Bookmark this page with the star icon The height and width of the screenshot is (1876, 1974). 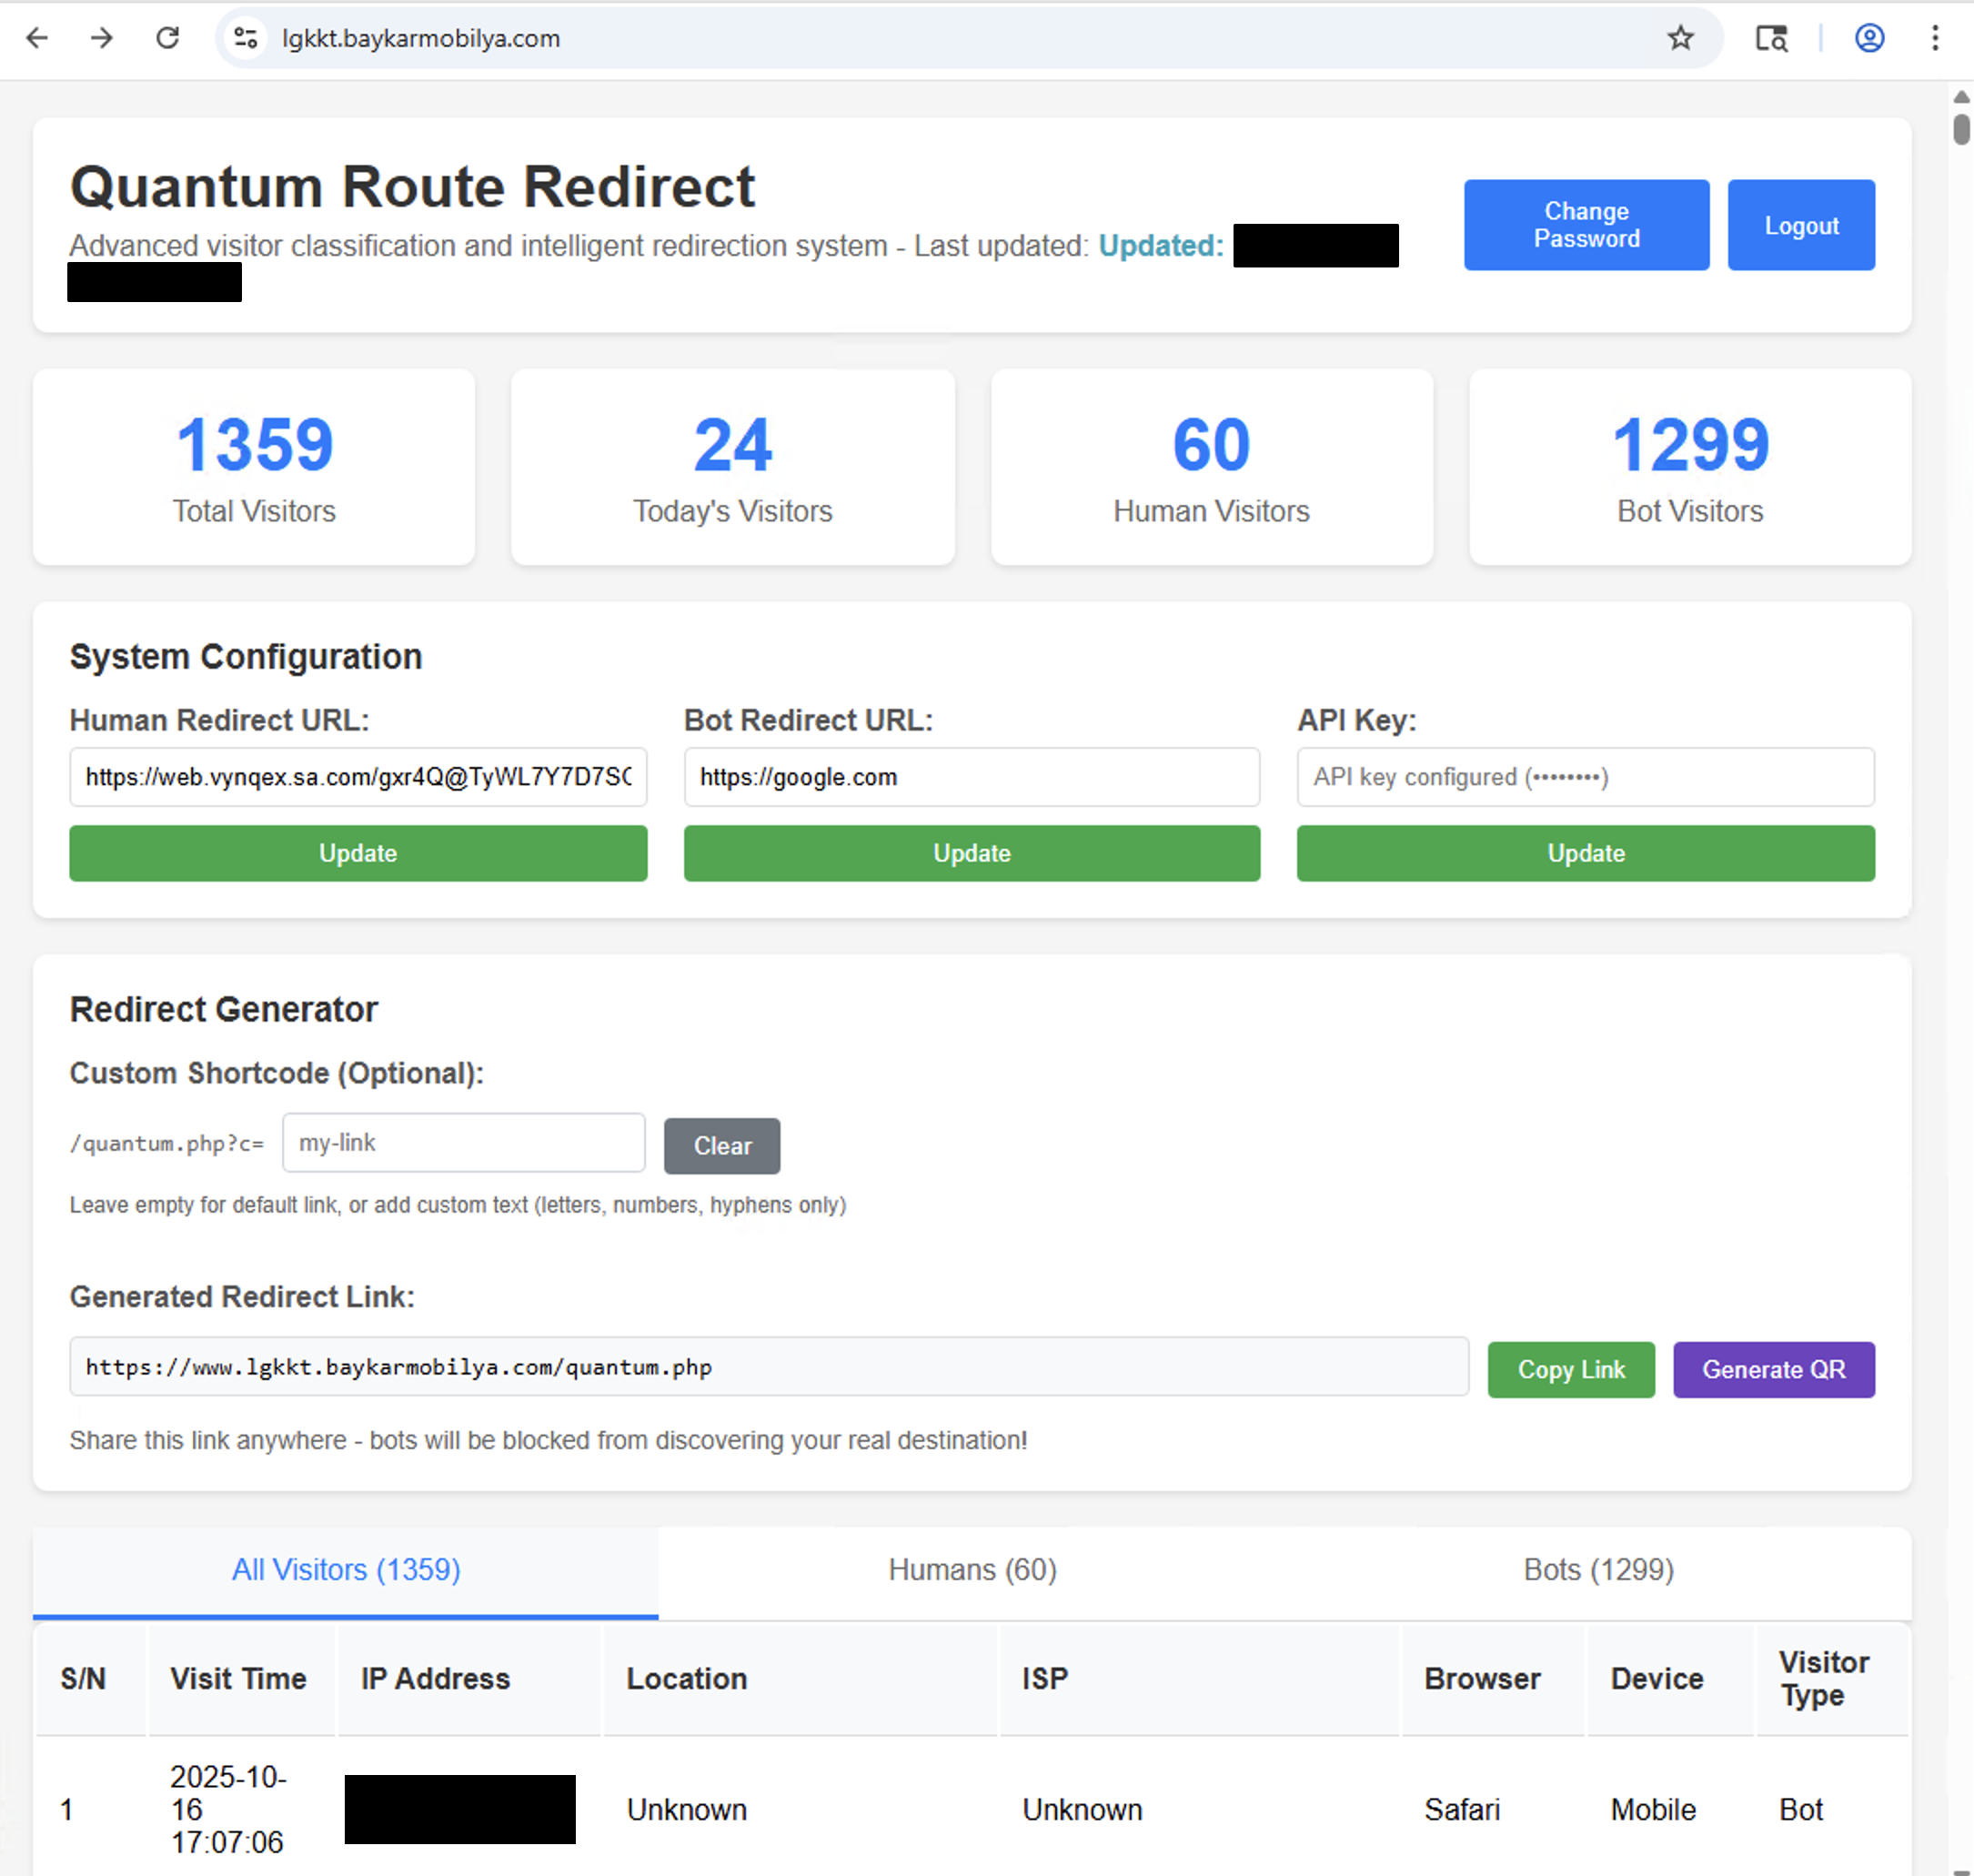coord(1680,38)
